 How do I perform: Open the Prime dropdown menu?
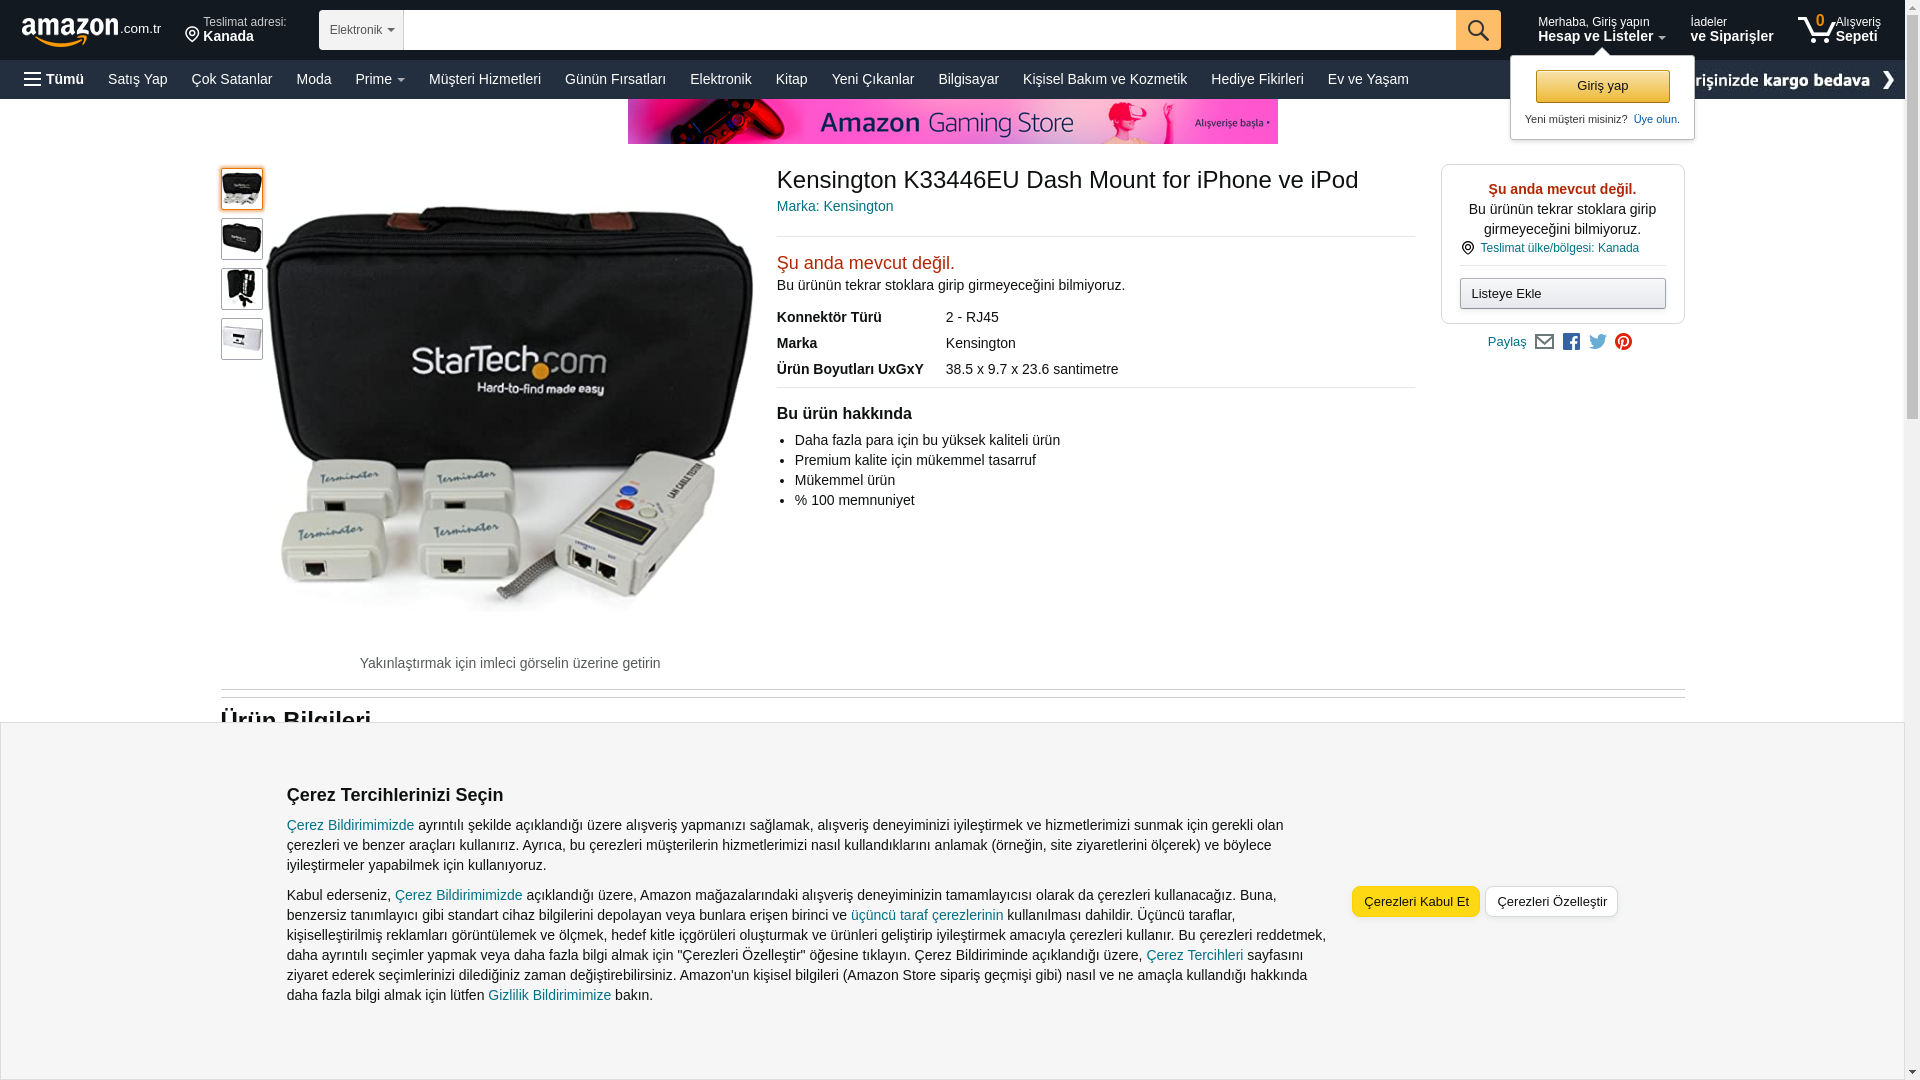coord(380,79)
